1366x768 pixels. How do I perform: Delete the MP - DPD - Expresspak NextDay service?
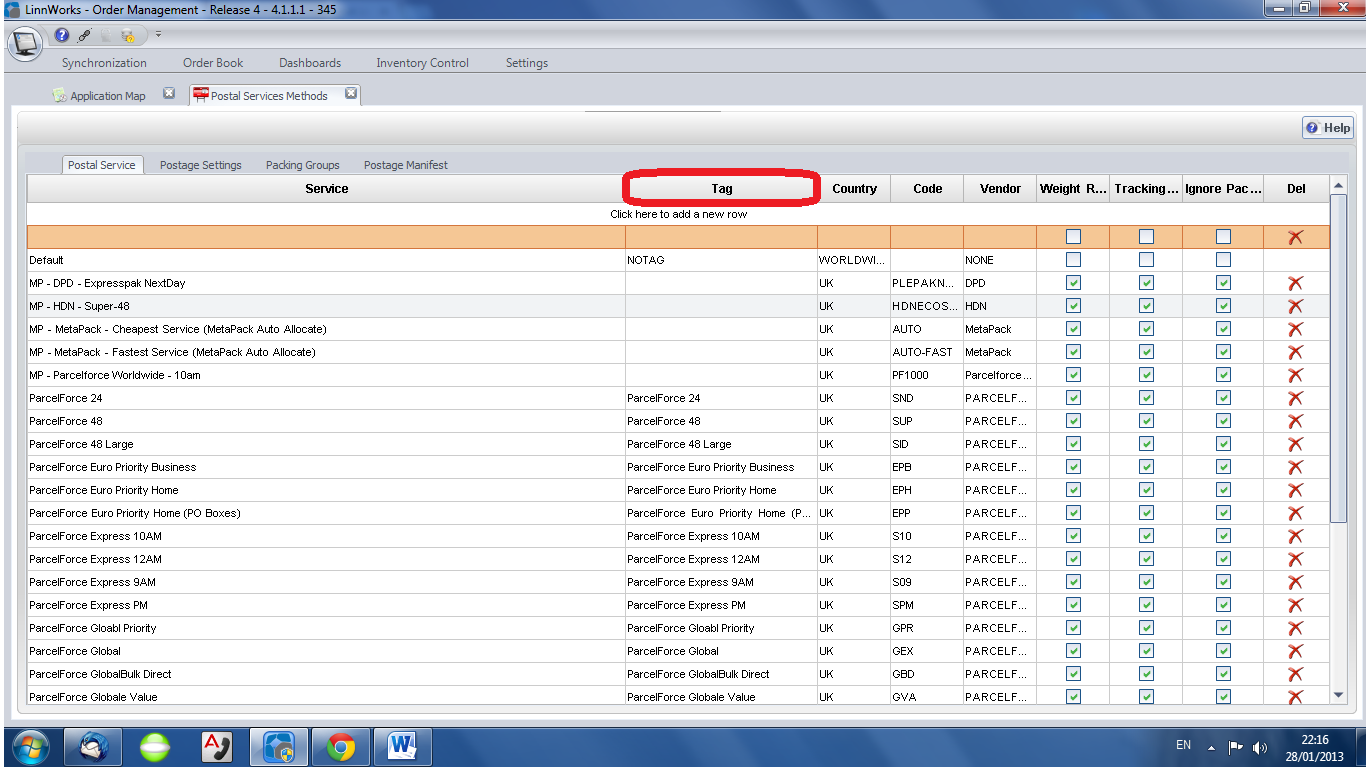1296,283
